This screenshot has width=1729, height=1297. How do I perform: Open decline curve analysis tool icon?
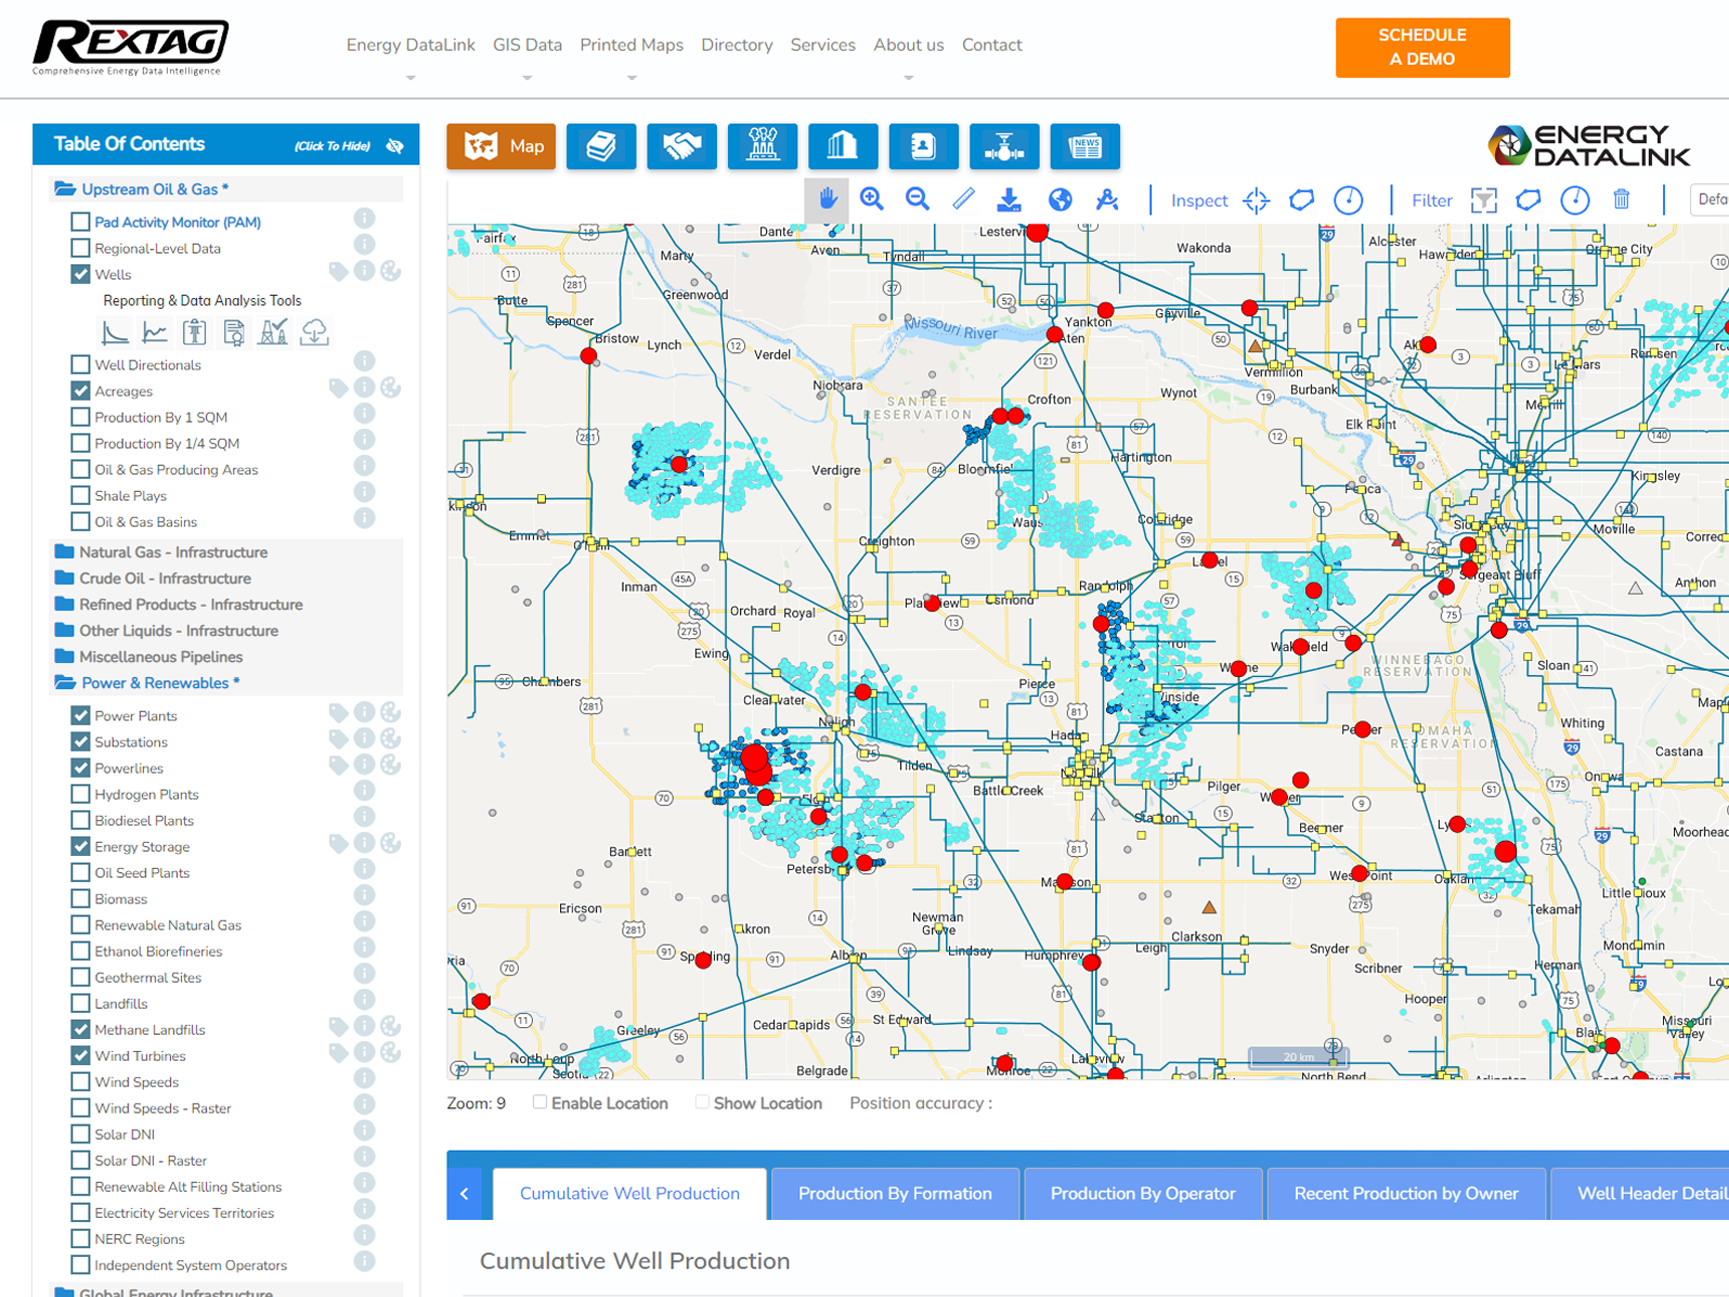(115, 332)
